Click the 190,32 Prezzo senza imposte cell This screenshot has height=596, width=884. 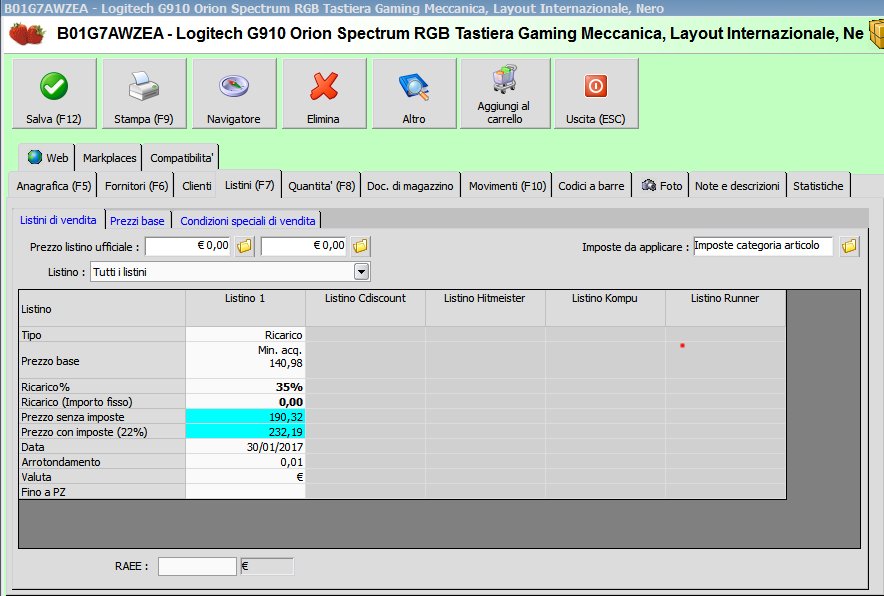tap(245, 417)
